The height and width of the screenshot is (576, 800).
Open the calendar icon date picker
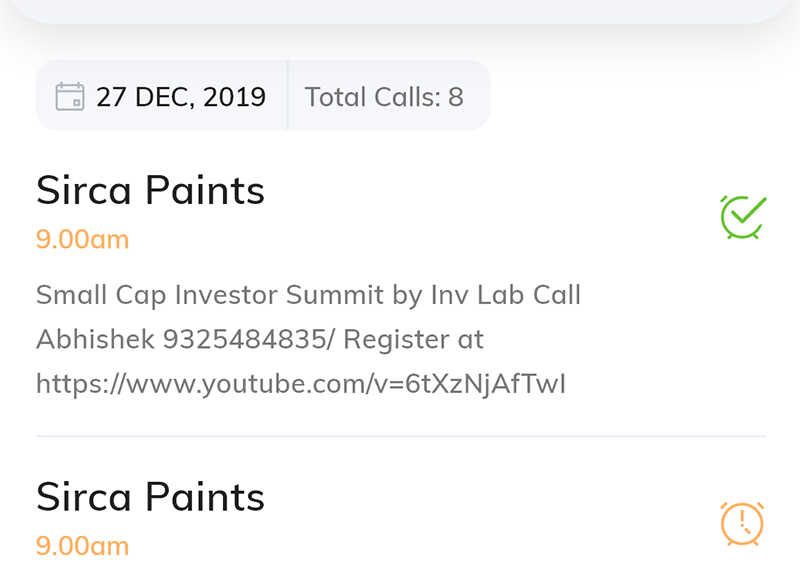pyautogui.click(x=70, y=96)
